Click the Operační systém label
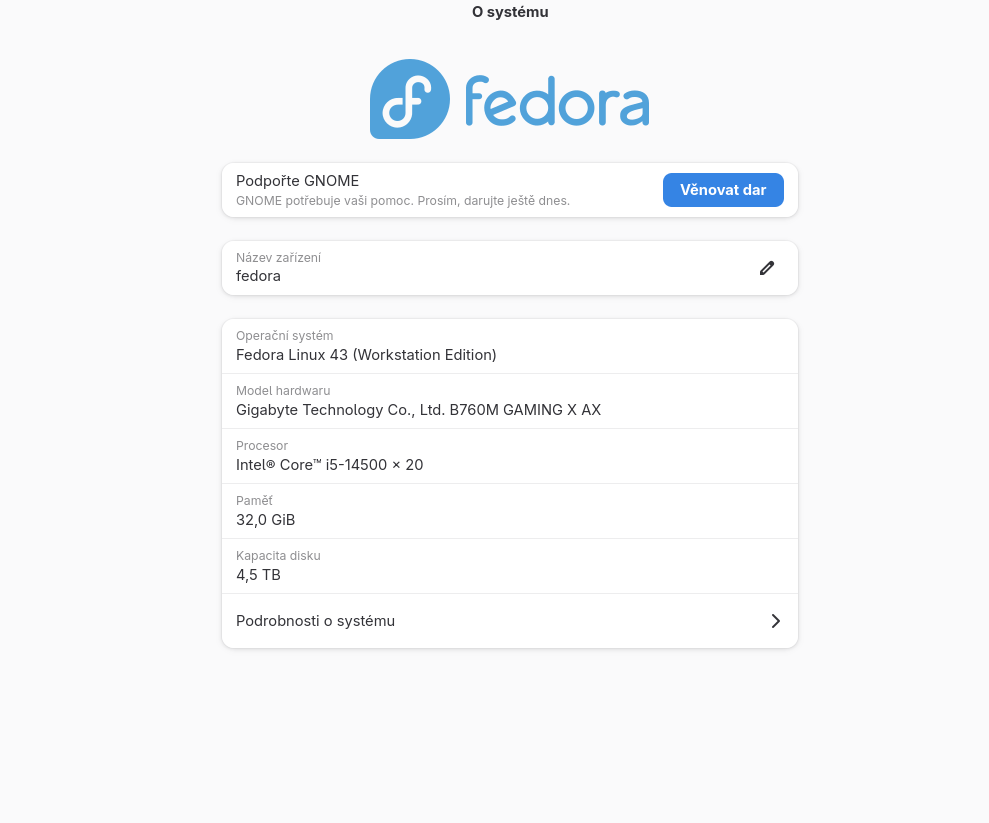This screenshot has width=989, height=823. 284,336
